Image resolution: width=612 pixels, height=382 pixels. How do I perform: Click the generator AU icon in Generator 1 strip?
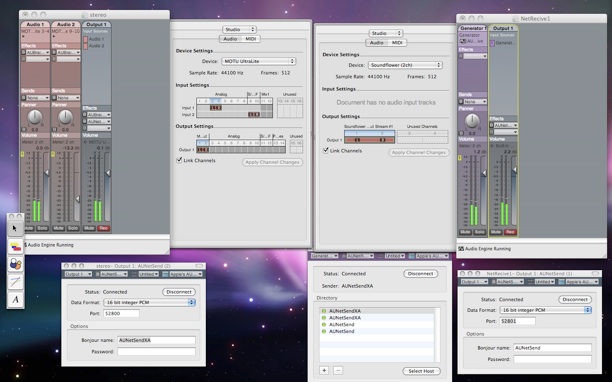(x=463, y=41)
